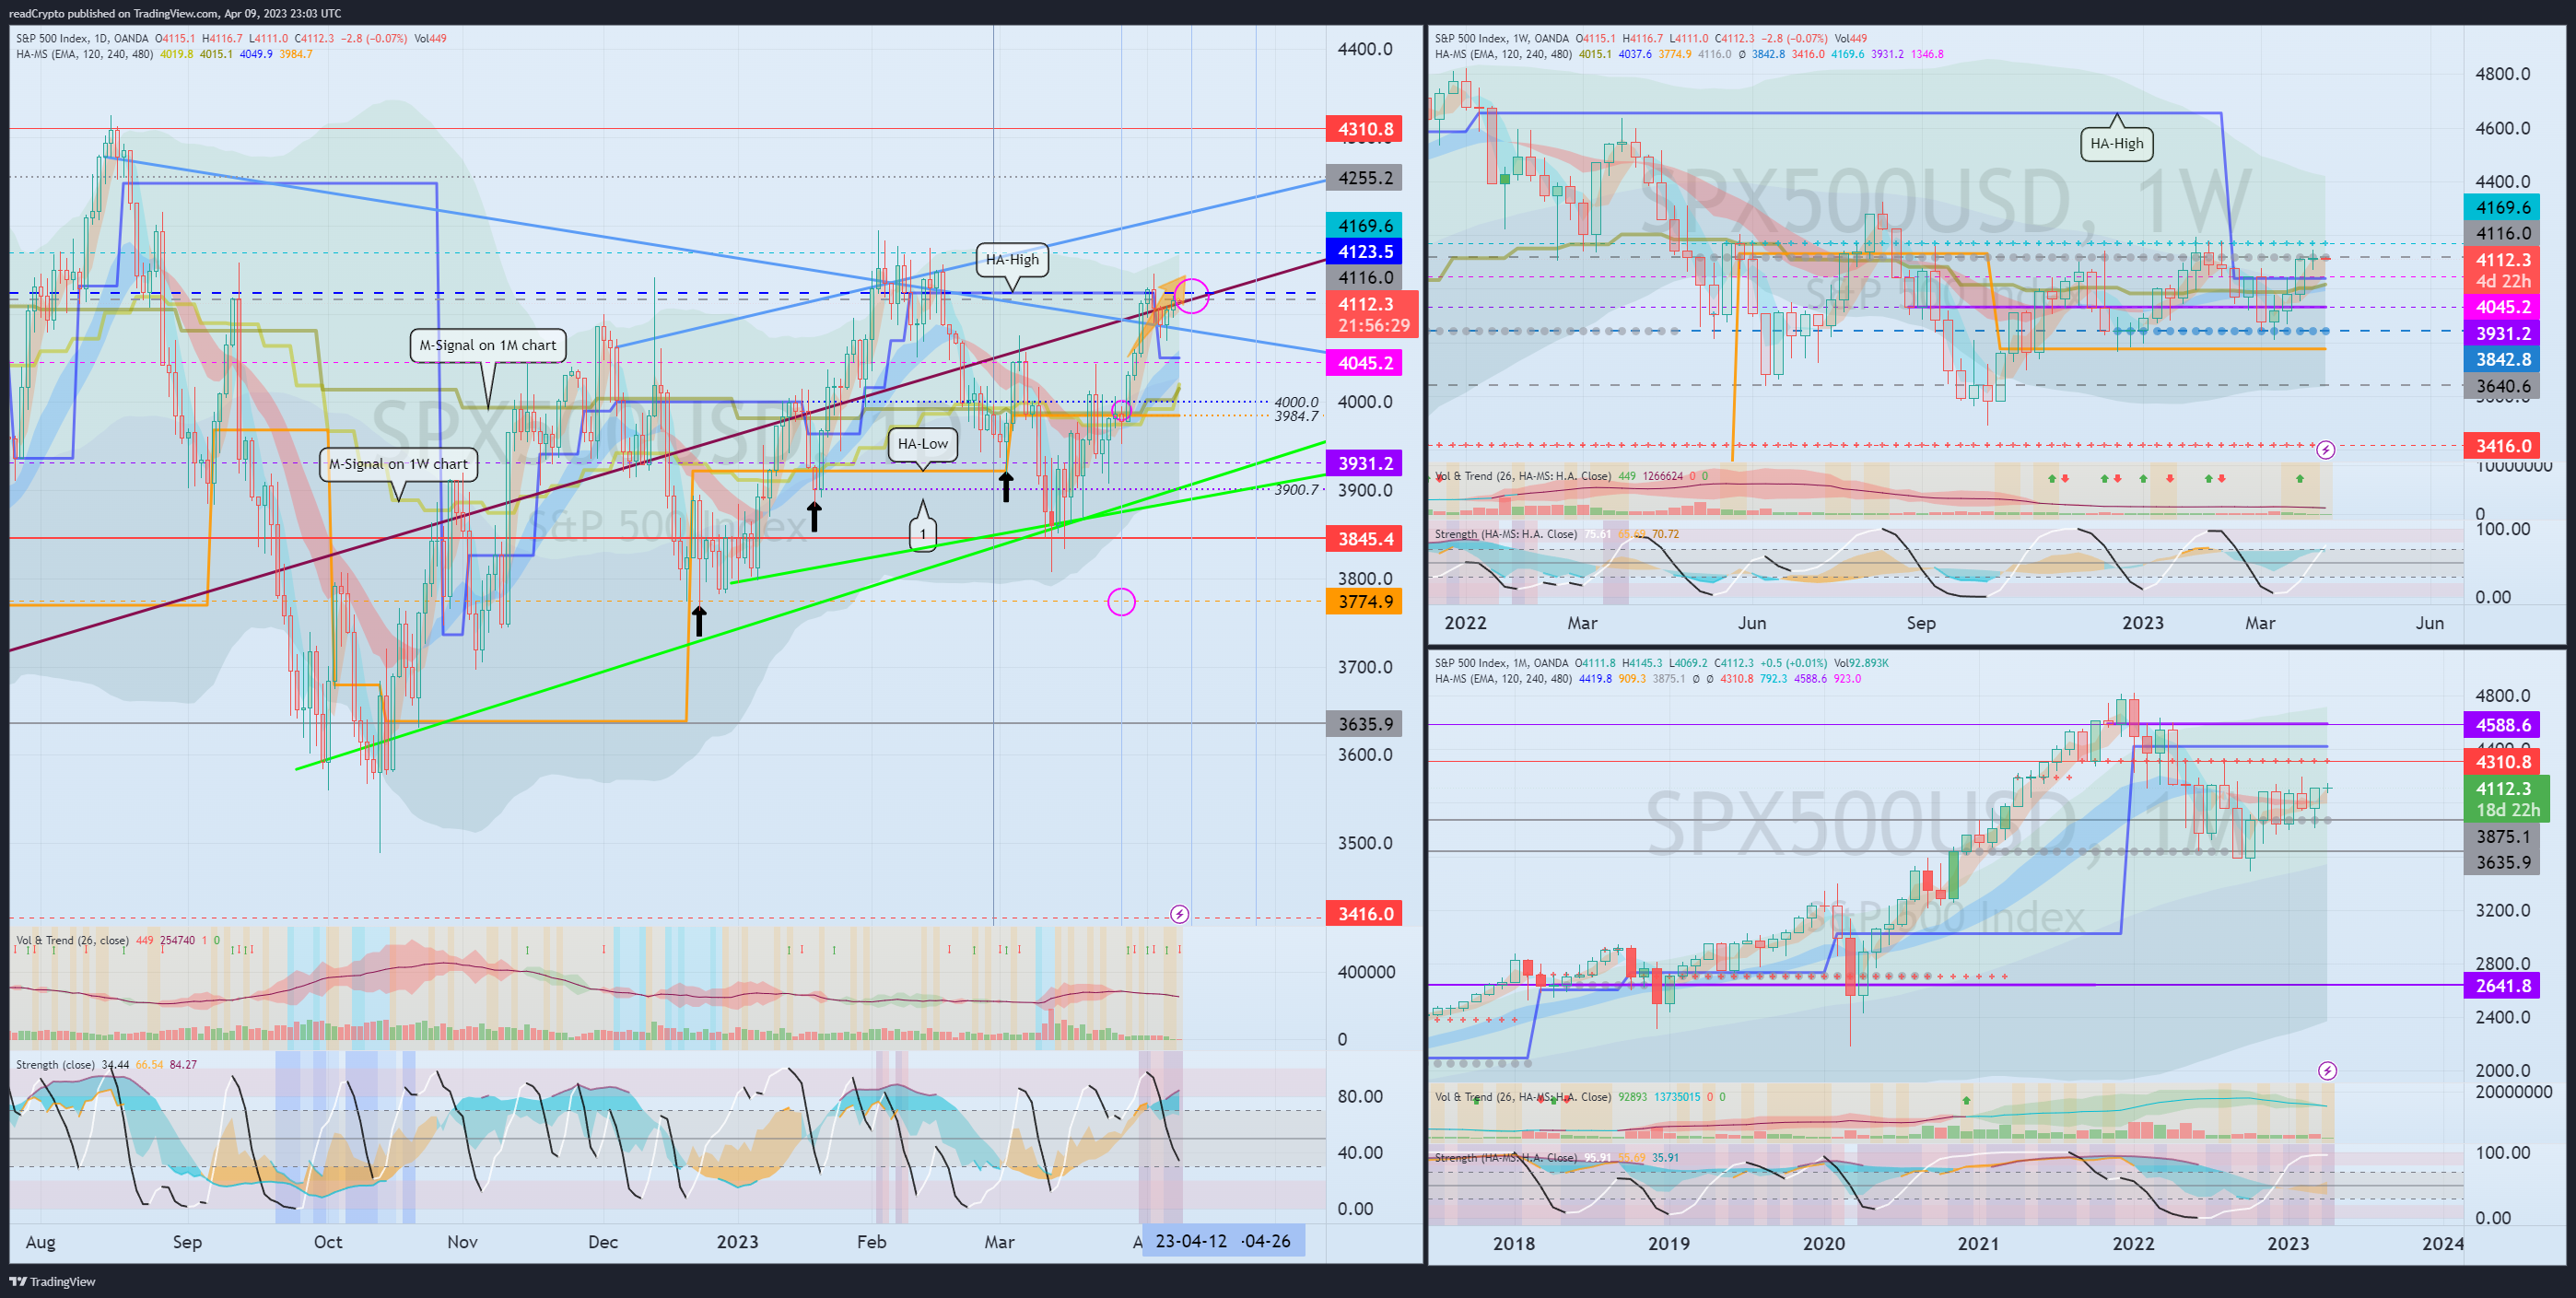Viewport: 2576px width, 1298px height.
Task: Click 'S&P 500 Index, 1D, OANDA' legend title
Action: pyautogui.click(x=82, y=39)
